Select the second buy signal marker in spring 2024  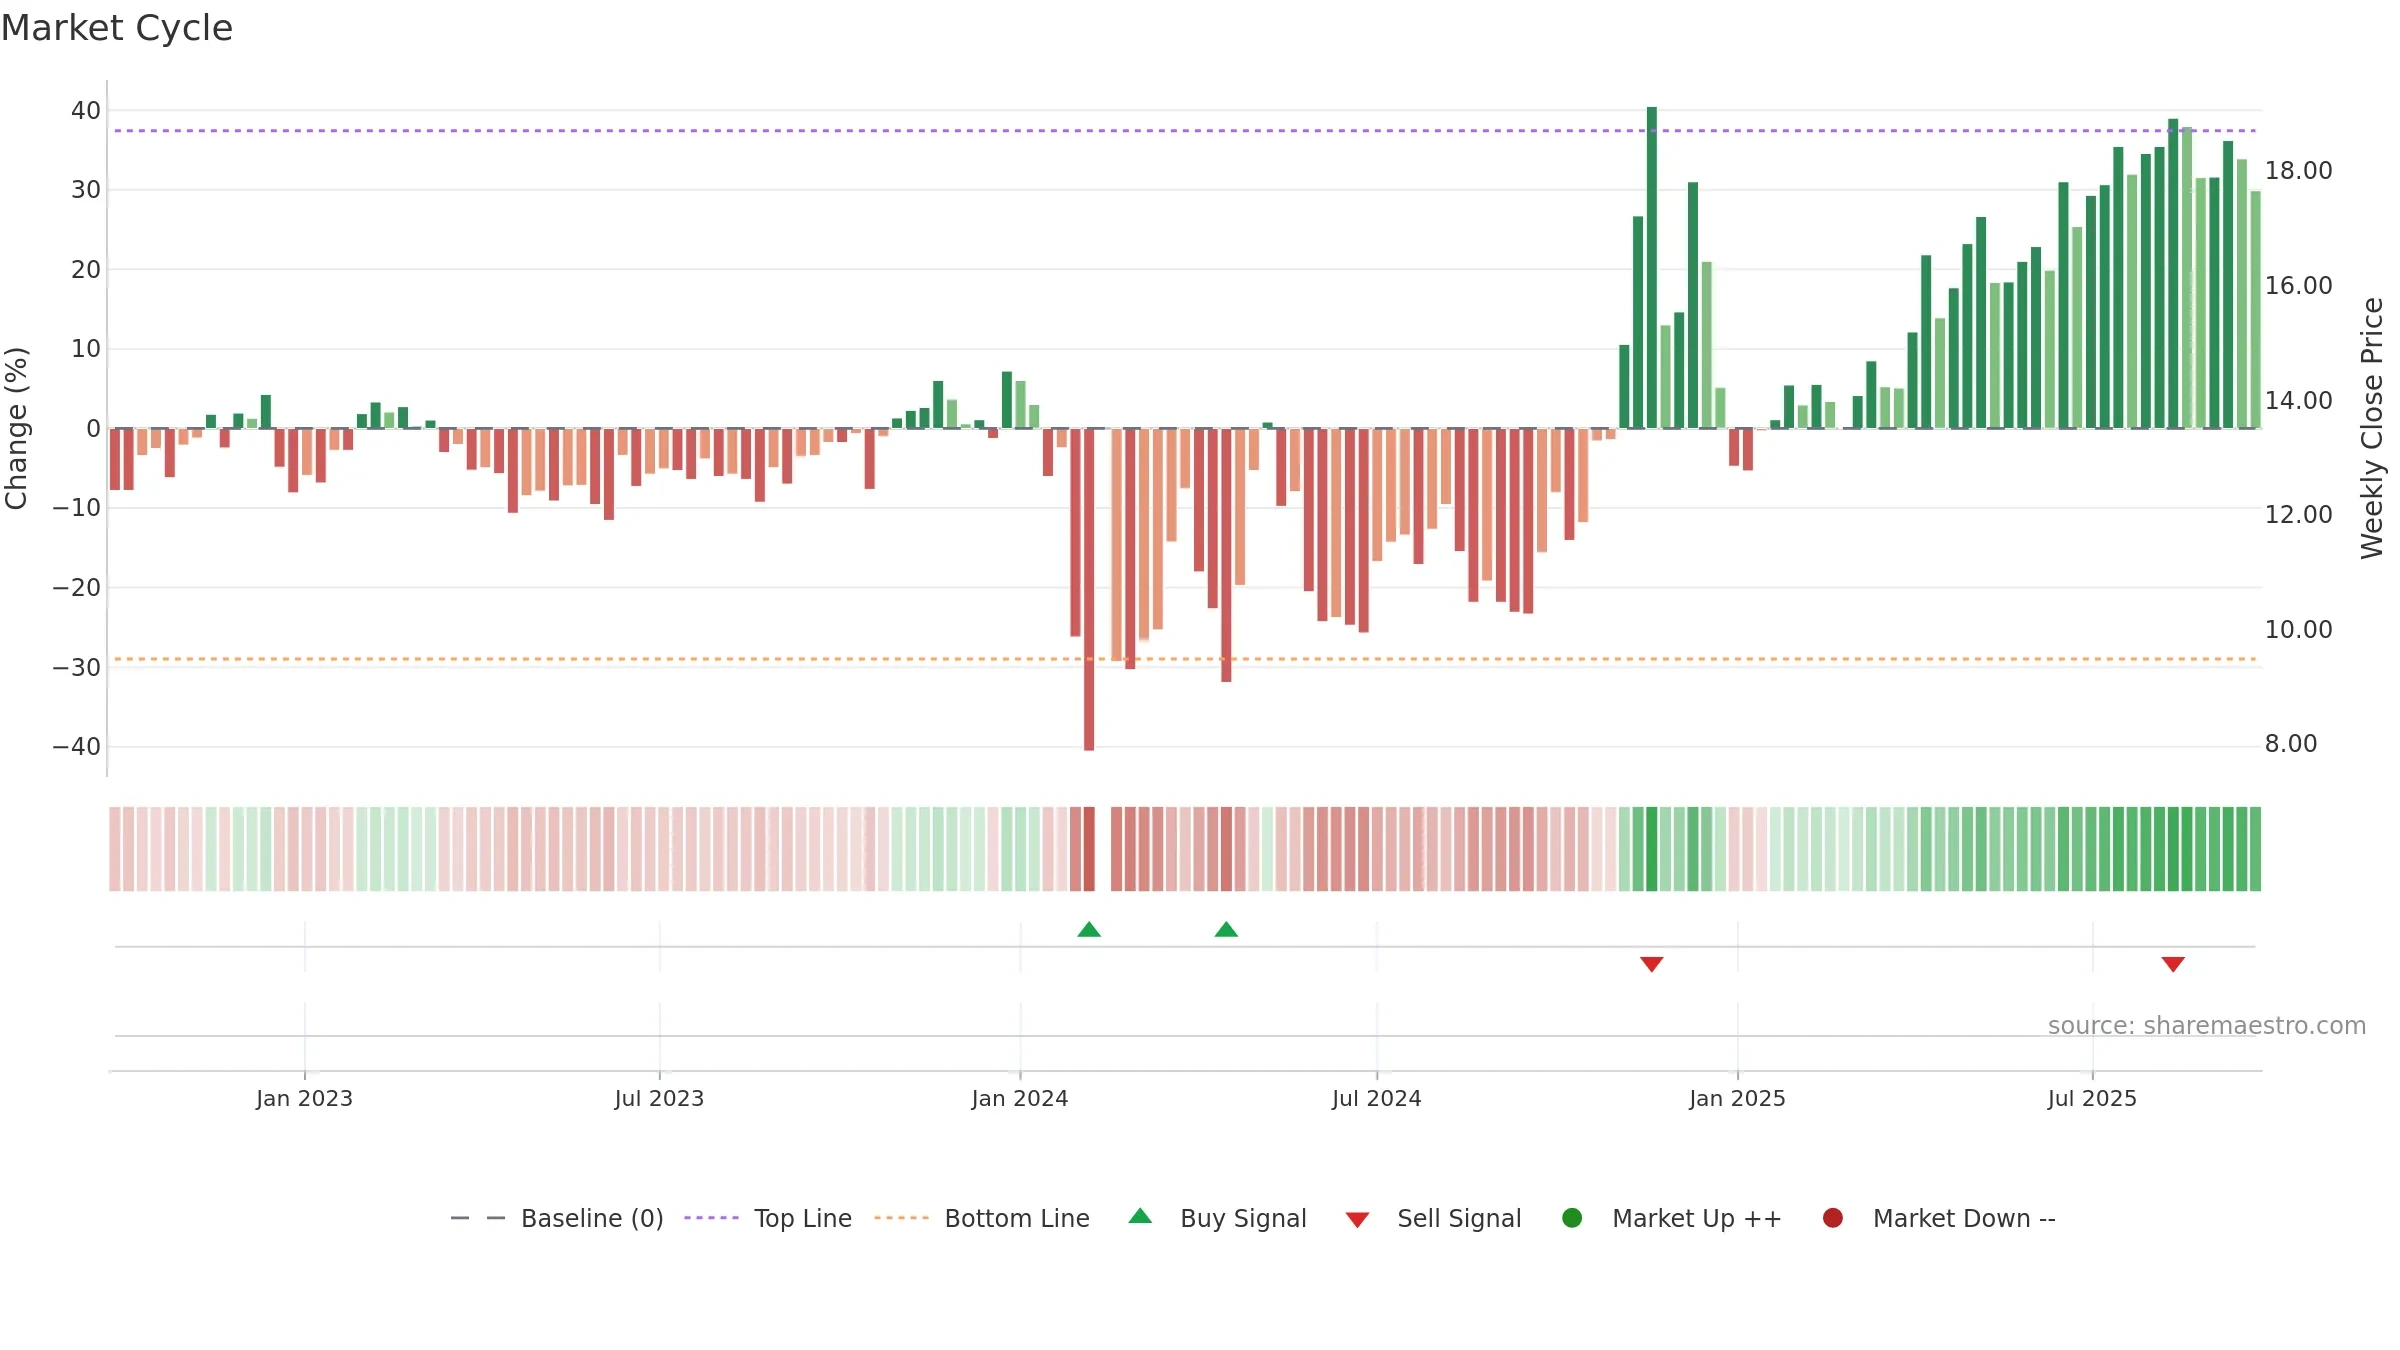[1226, 930]
